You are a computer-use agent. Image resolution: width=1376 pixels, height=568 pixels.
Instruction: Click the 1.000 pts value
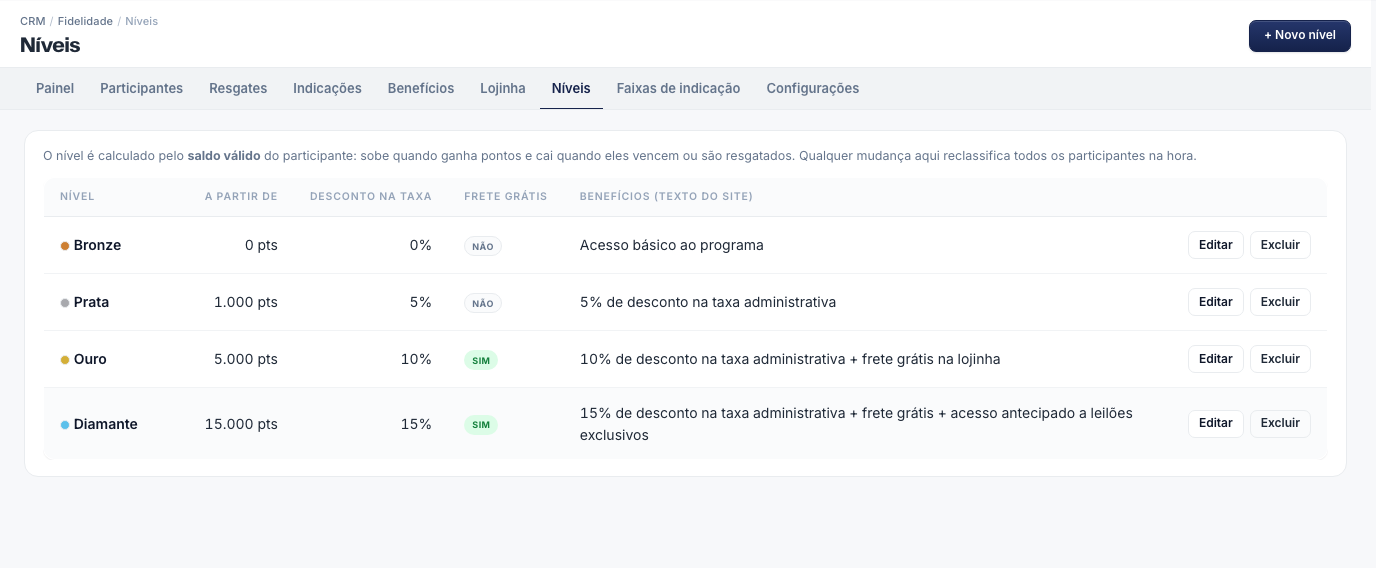(x=246, y=302)
